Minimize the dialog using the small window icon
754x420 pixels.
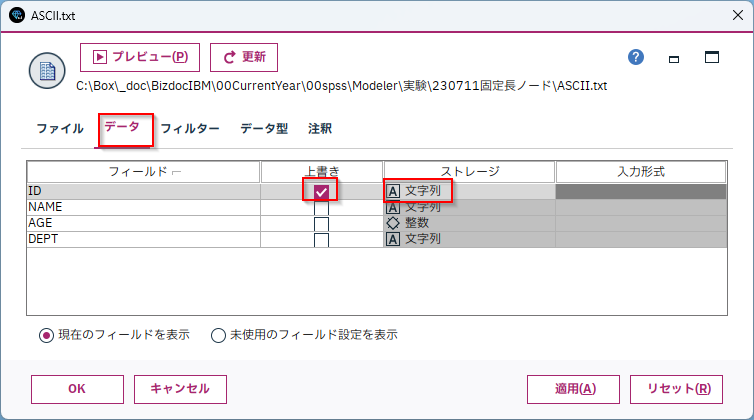coord(674,59)
